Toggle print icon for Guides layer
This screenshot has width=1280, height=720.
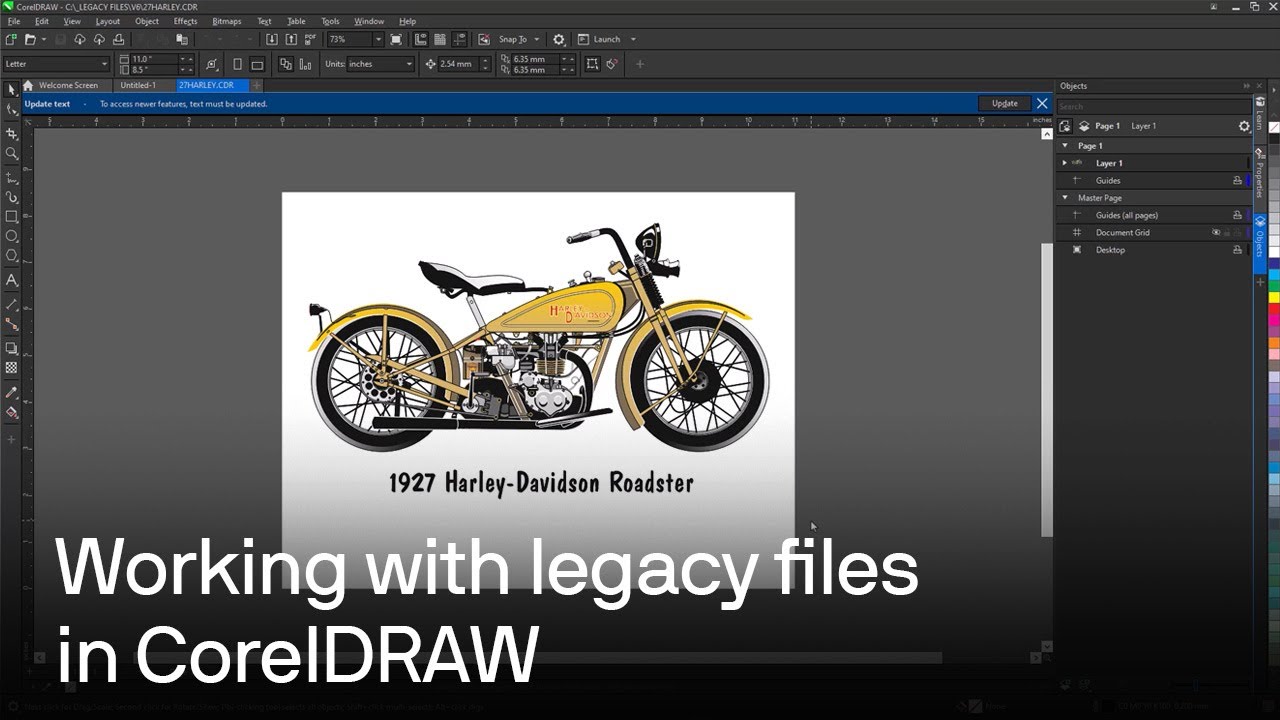(x=1237, y=181)
